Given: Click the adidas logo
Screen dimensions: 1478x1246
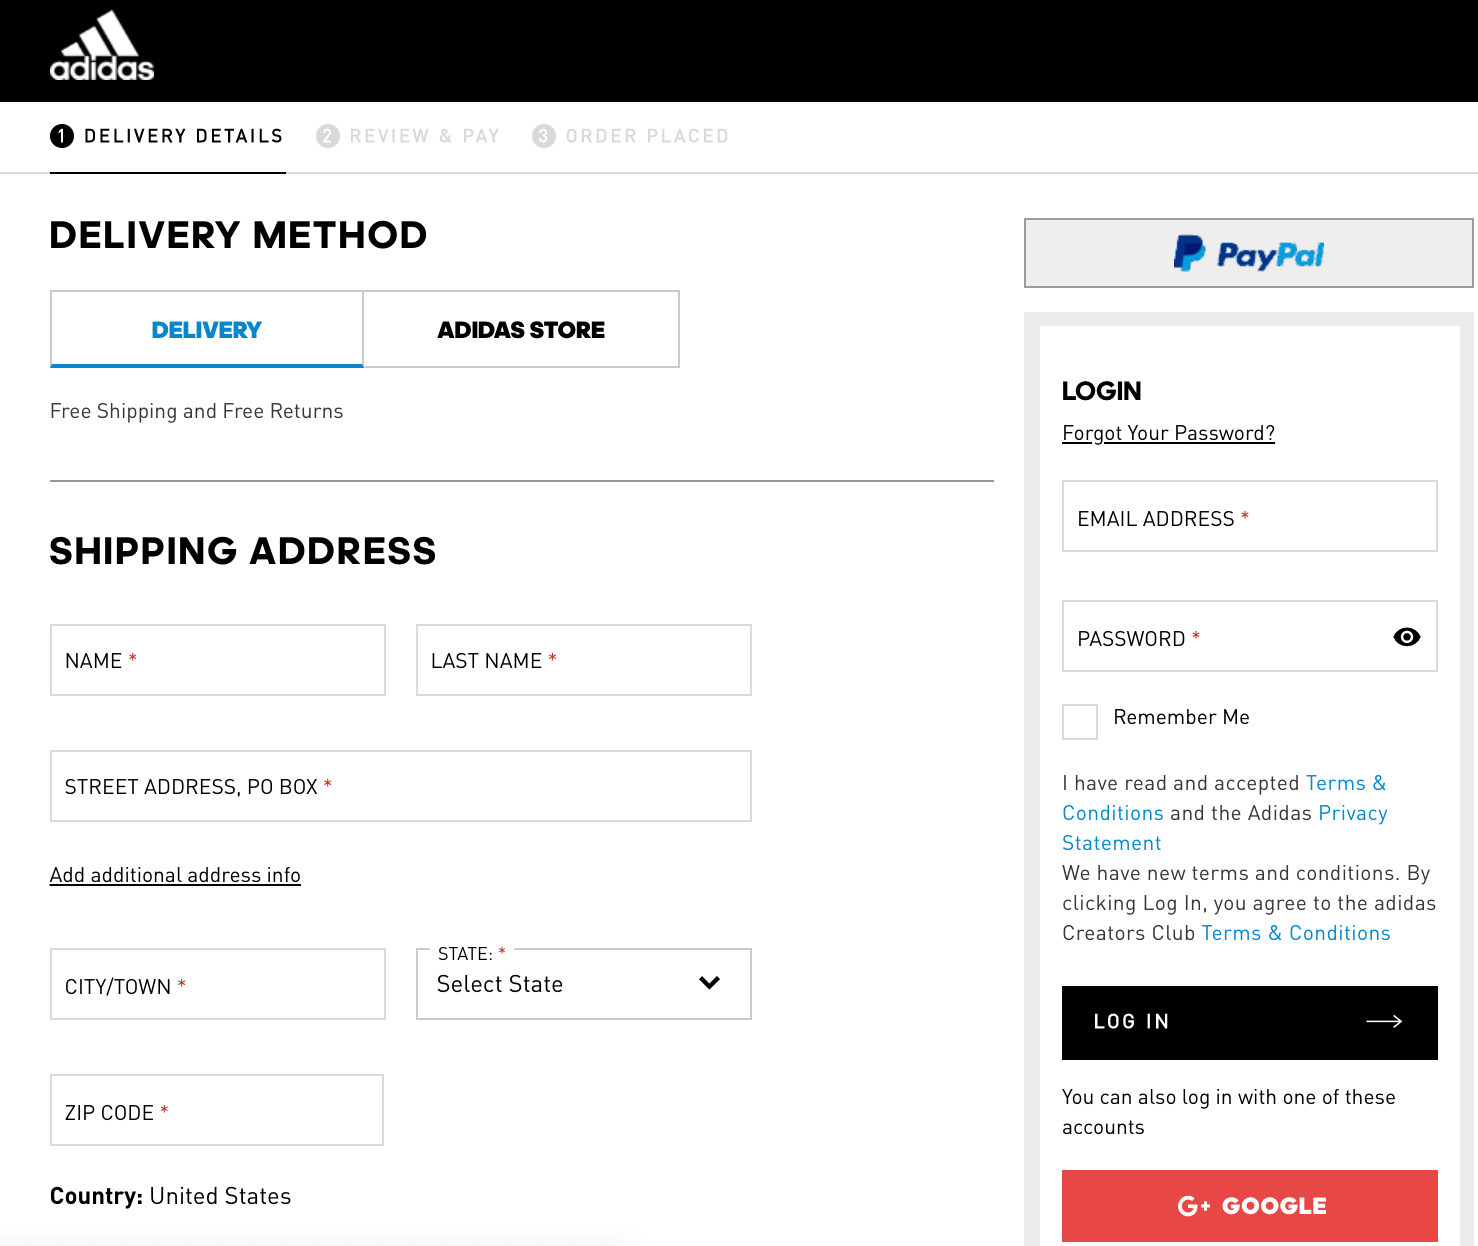Looking at the screenshot, I should 102,47.
